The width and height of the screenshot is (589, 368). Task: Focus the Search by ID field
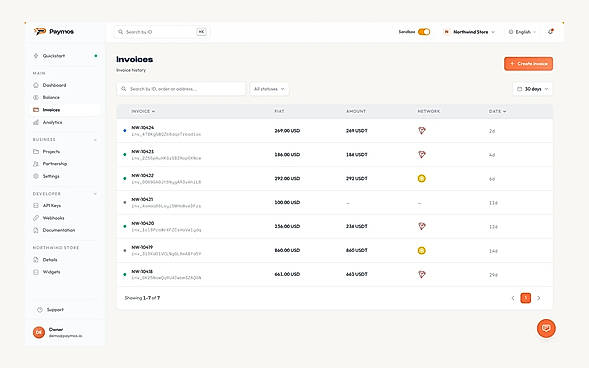[162, 32]
